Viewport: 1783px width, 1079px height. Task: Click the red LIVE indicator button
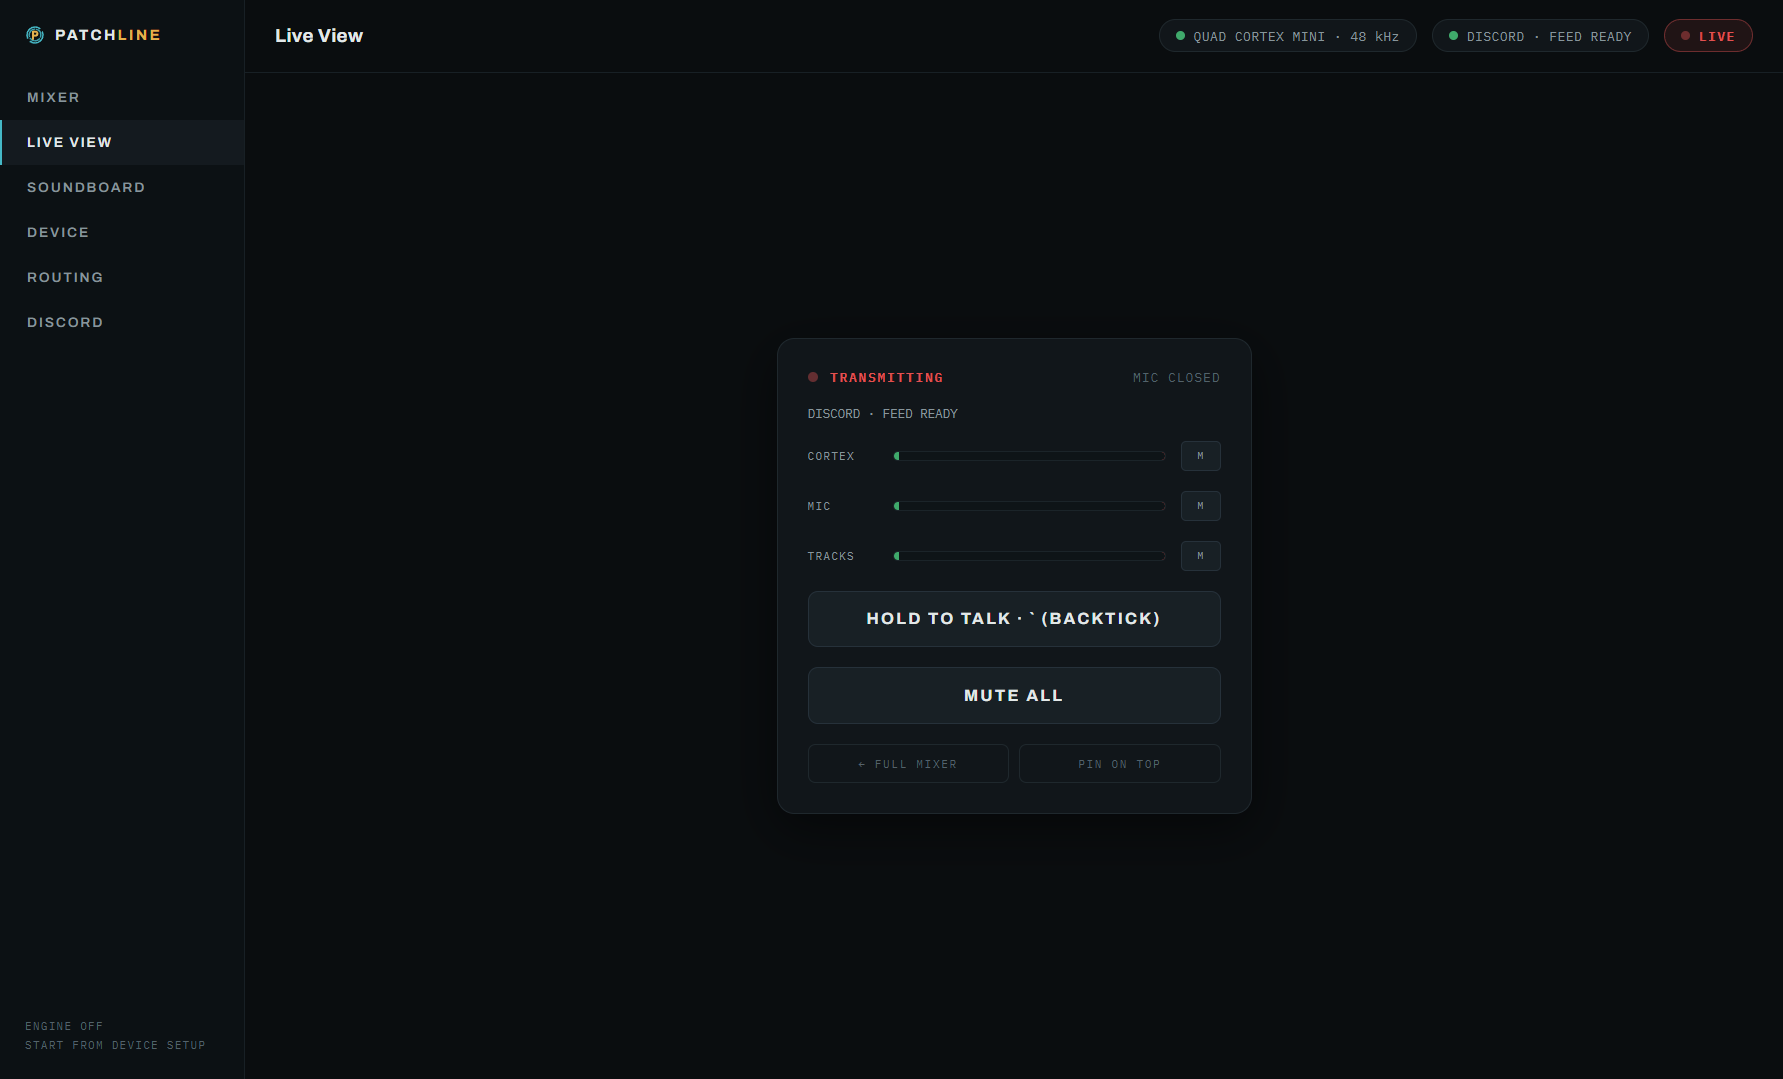[x=1708, y=36]
